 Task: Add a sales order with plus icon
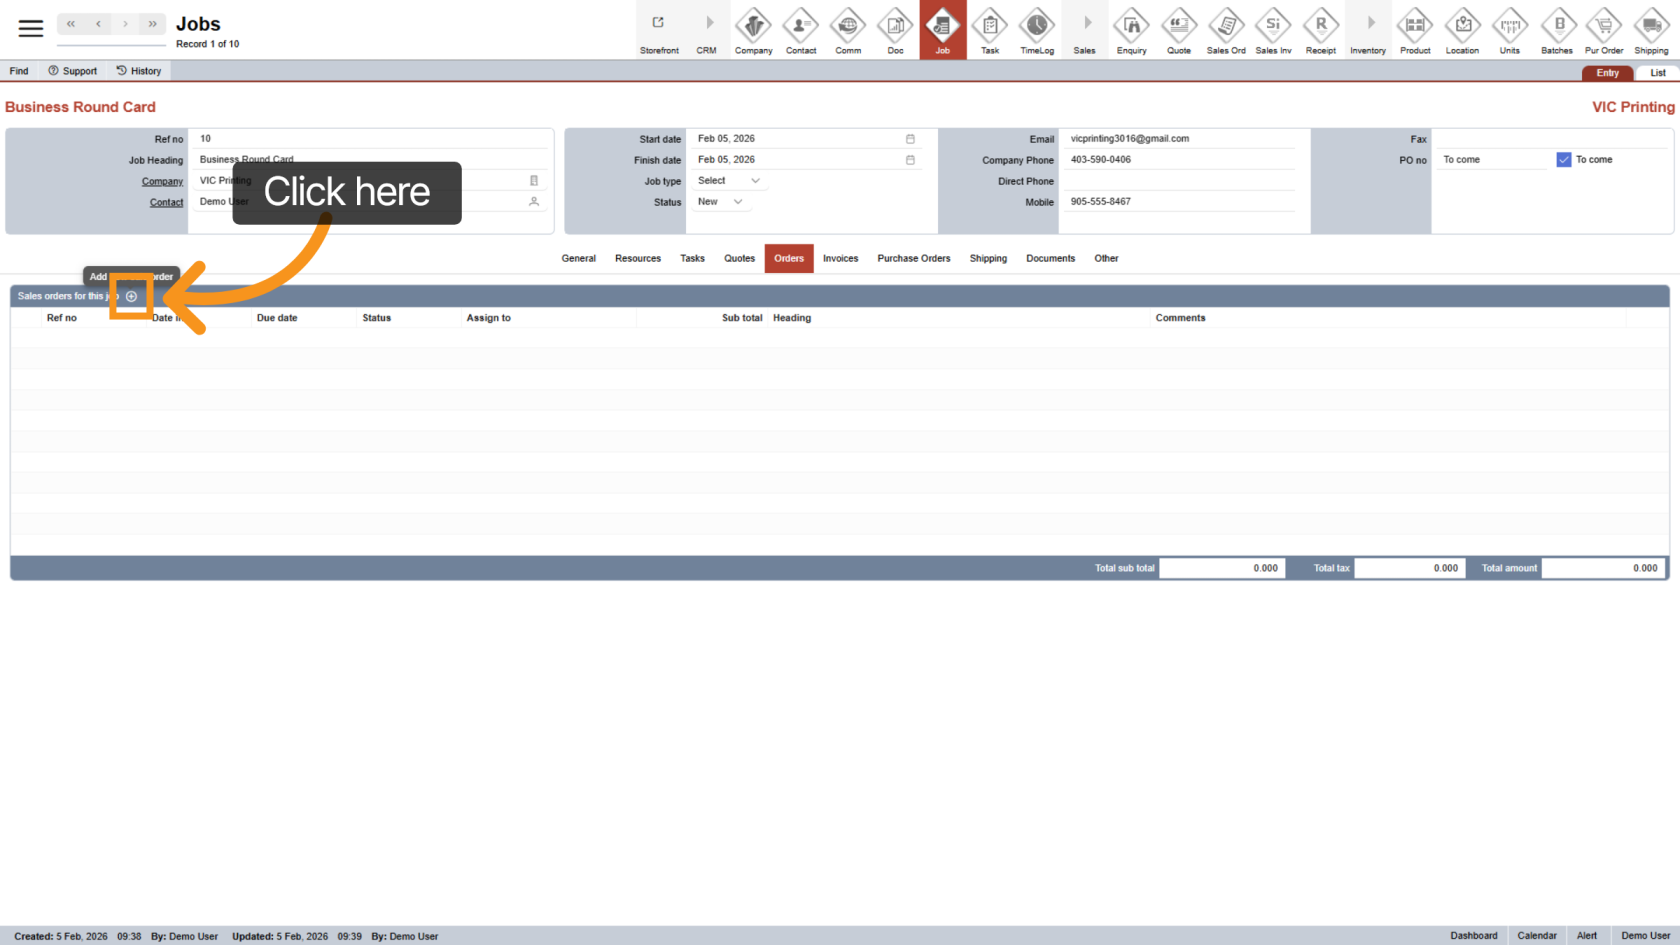tap(131, 296)
